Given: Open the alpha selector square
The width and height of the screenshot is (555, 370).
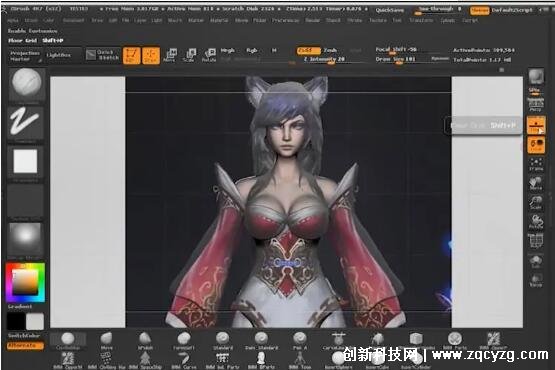Looking at the screenshot, I should pos(25,161).
